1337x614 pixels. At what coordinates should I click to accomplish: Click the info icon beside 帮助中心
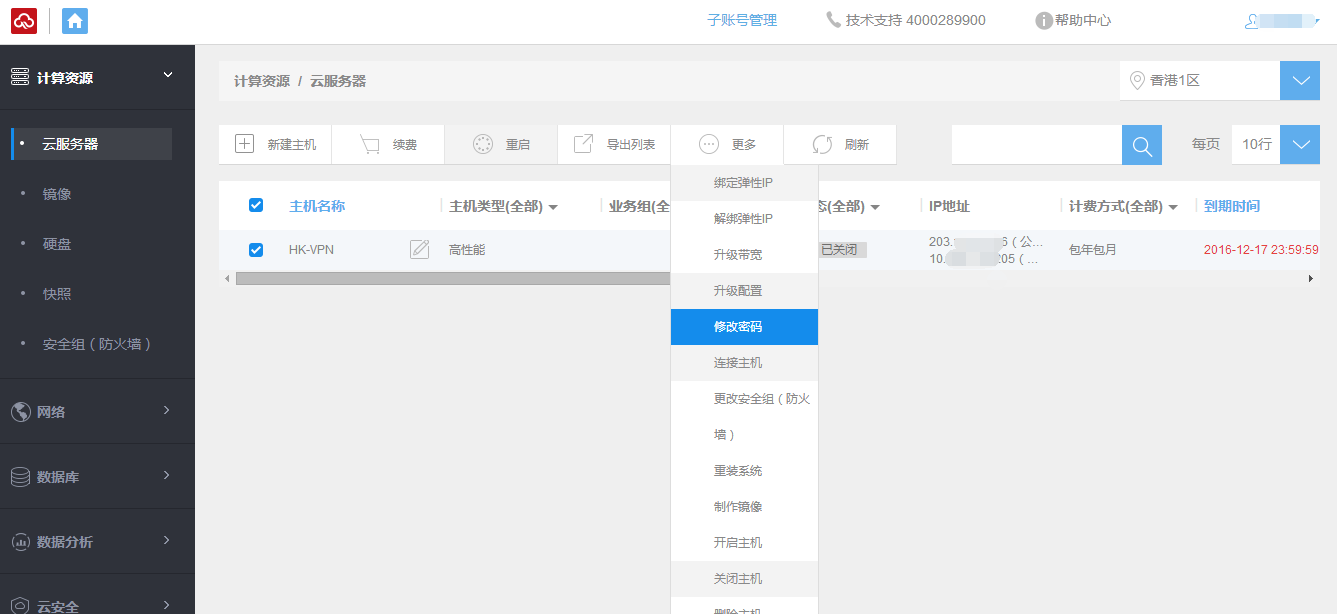(x=1044, y=20)
